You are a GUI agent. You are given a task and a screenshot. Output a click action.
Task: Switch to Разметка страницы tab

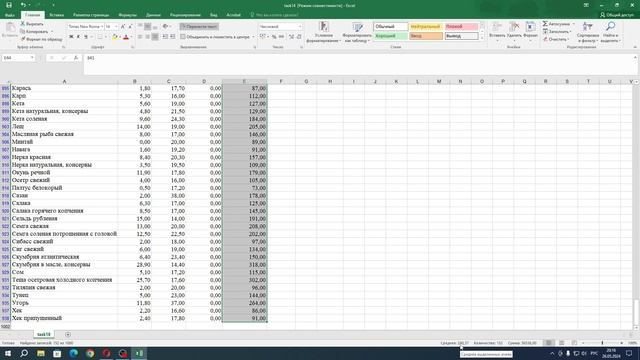91,15
